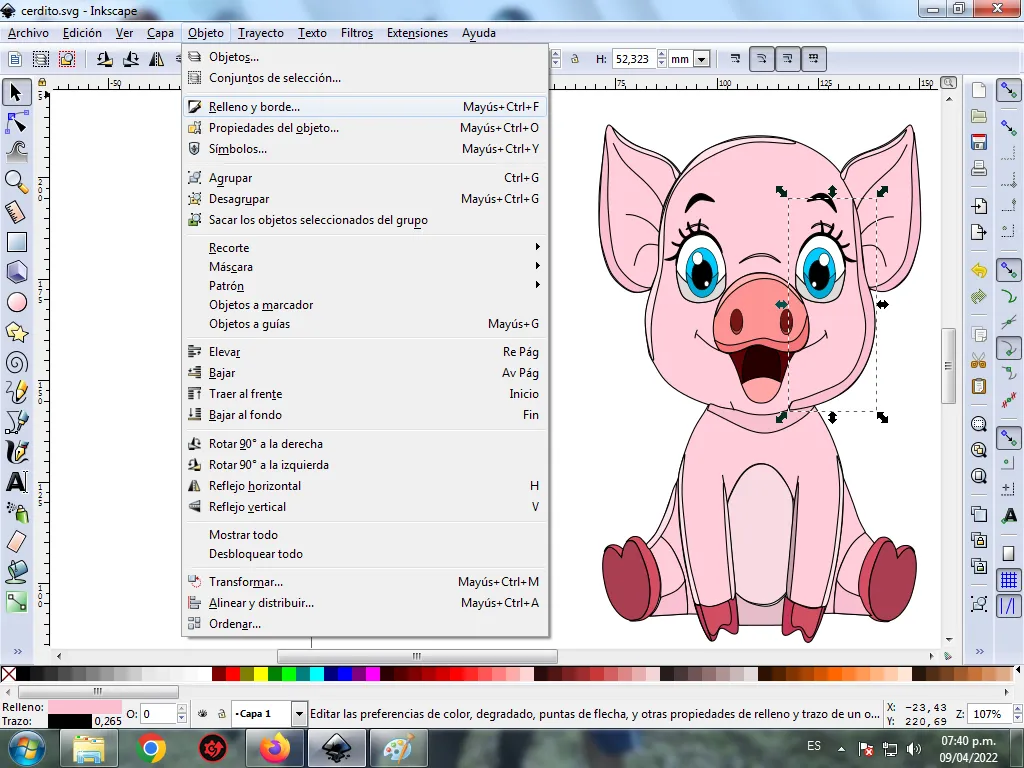
Task: Click Flip horizontal toolbar icon
Action: coord(157,59)
